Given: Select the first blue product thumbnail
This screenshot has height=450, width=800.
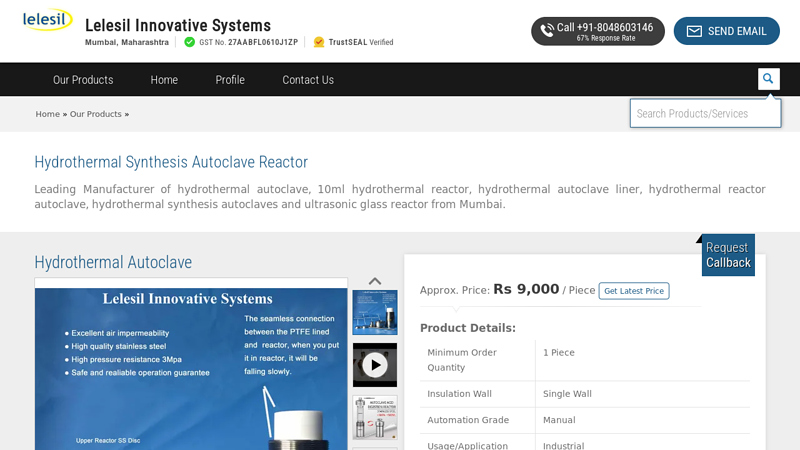Looking at the screenshot, I should (375, 312).
